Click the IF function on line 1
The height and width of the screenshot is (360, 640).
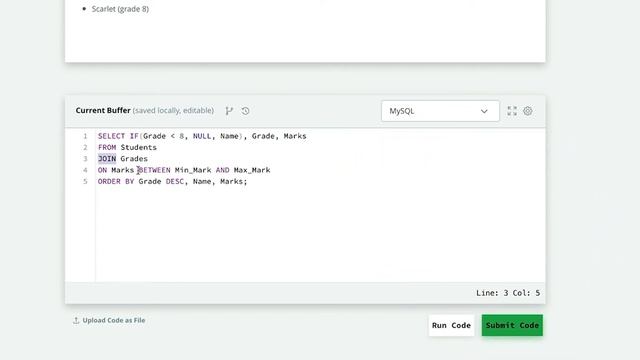click(134, 136)
